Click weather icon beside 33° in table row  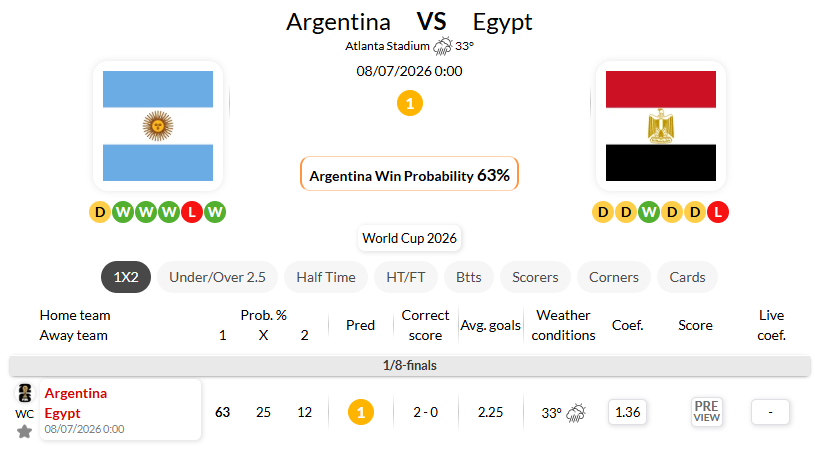click(576, 413)
